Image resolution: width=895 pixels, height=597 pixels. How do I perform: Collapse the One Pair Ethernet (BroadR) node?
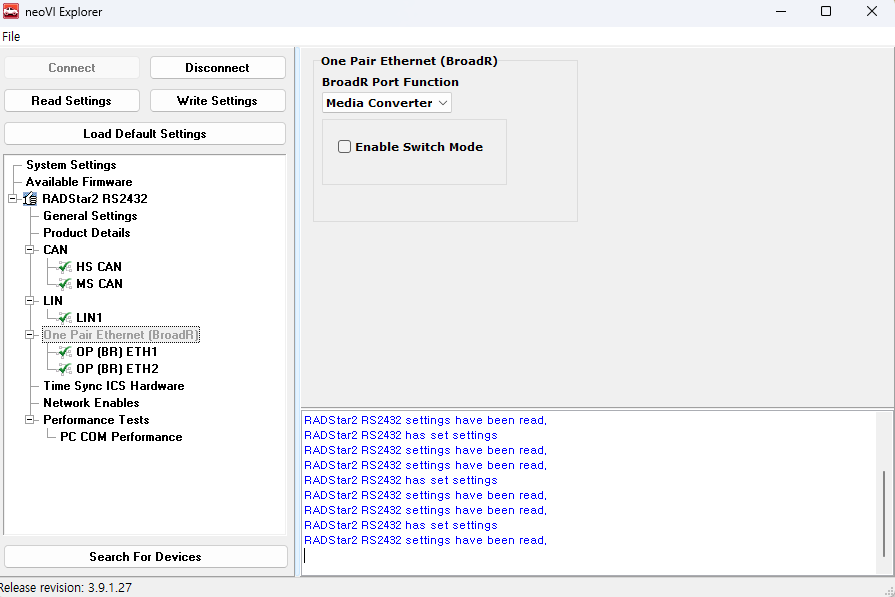pyautogui.click(x=30, y=335)
